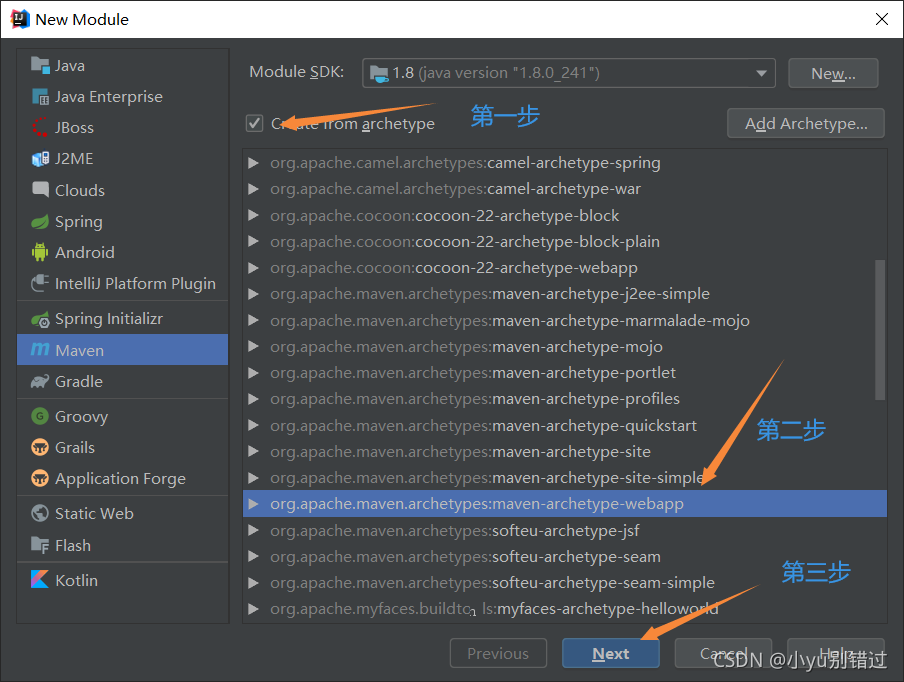Image resolution: width=904 pixels, height=682 pixels.
Task: Click the IntelliJ Platform Plugin icon
Action: click(40, 283)
